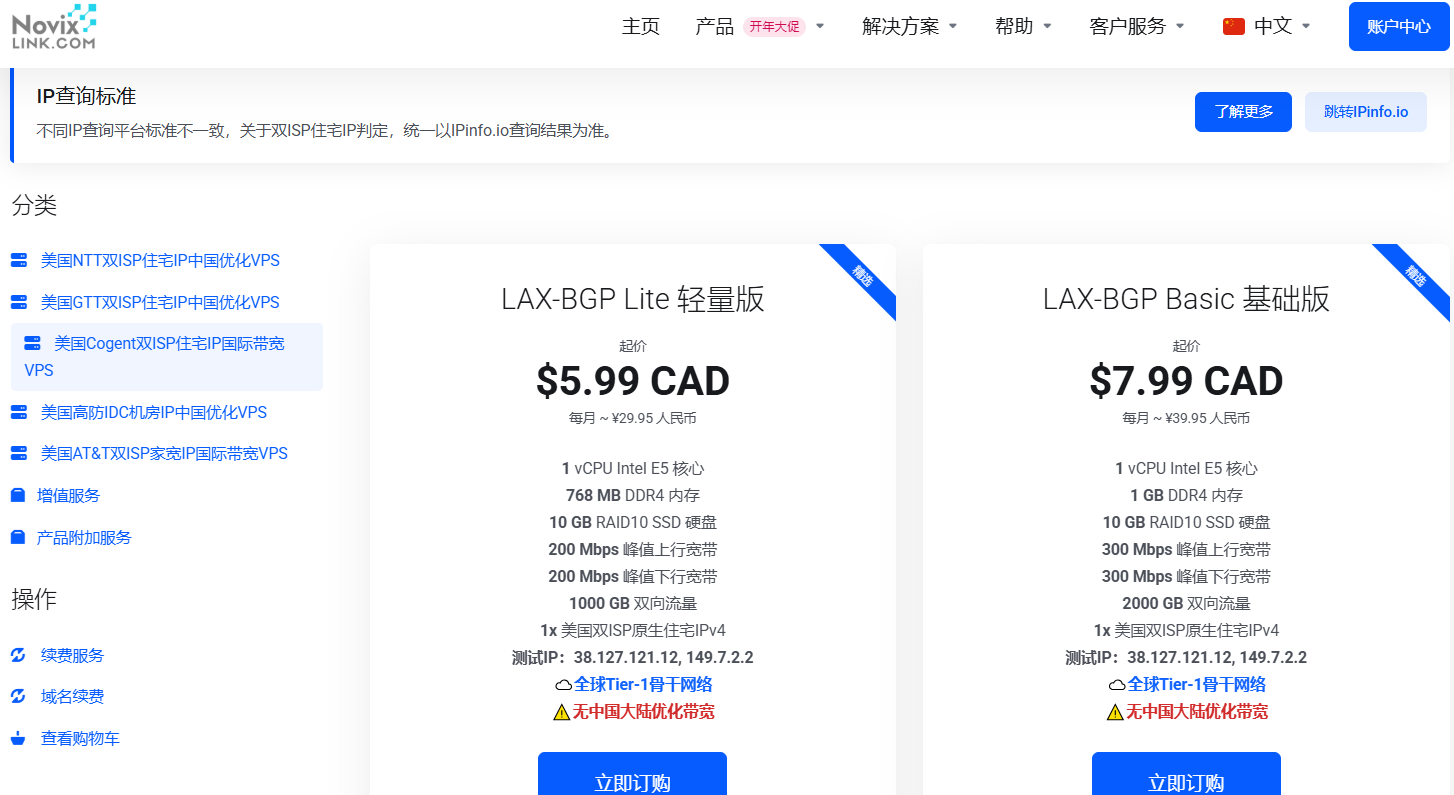This screenshot has width=1454, height=795.
Task: Expand the 产品 dropdown arrow
Action: 820,27
